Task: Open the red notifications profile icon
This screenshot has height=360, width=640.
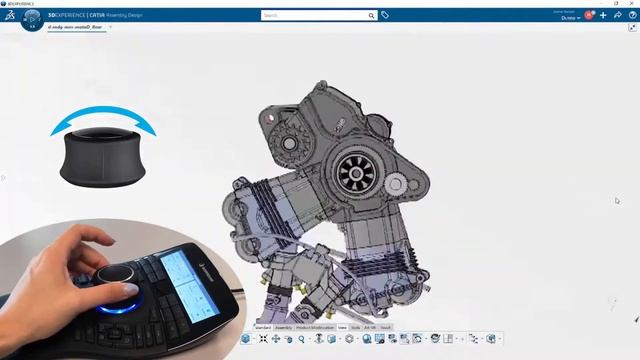Action: [589, 15]
